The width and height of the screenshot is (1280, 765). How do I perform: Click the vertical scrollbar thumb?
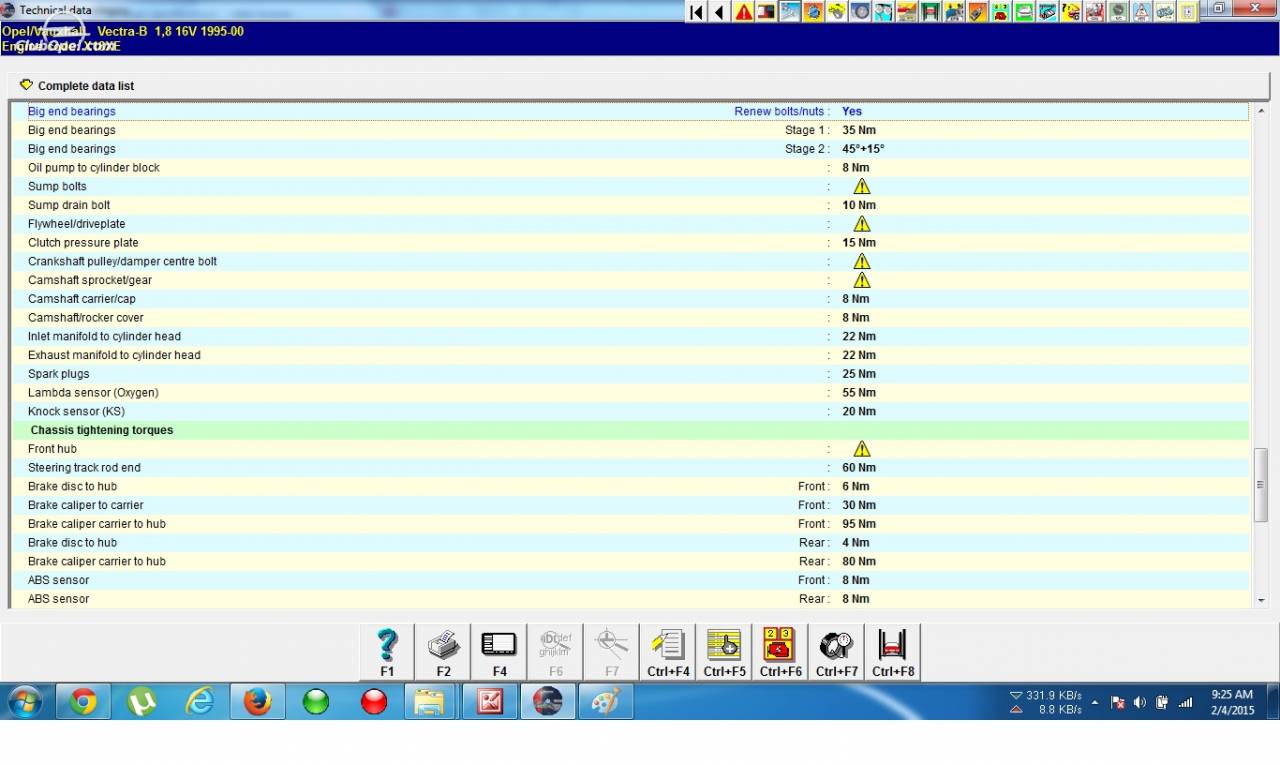point(1261,484)
